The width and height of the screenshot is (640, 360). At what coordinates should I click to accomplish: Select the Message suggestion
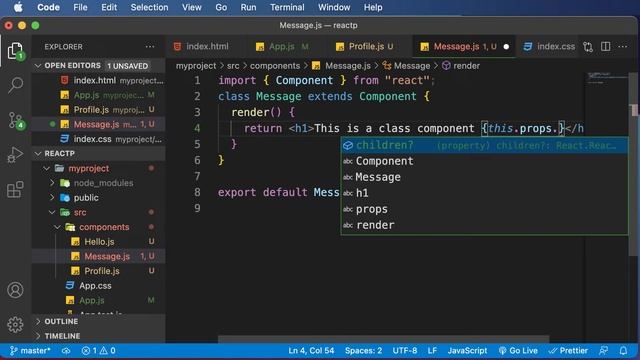[x=484, y=177]
